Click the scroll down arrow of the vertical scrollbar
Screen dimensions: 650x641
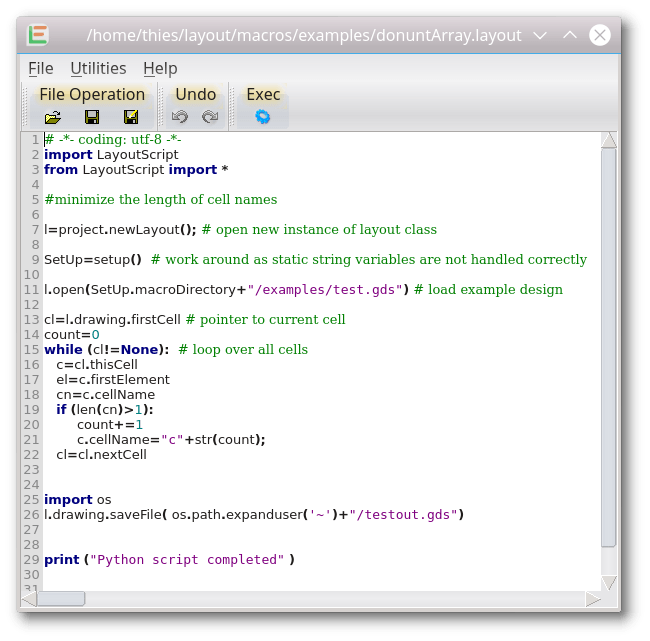[609, 583]
